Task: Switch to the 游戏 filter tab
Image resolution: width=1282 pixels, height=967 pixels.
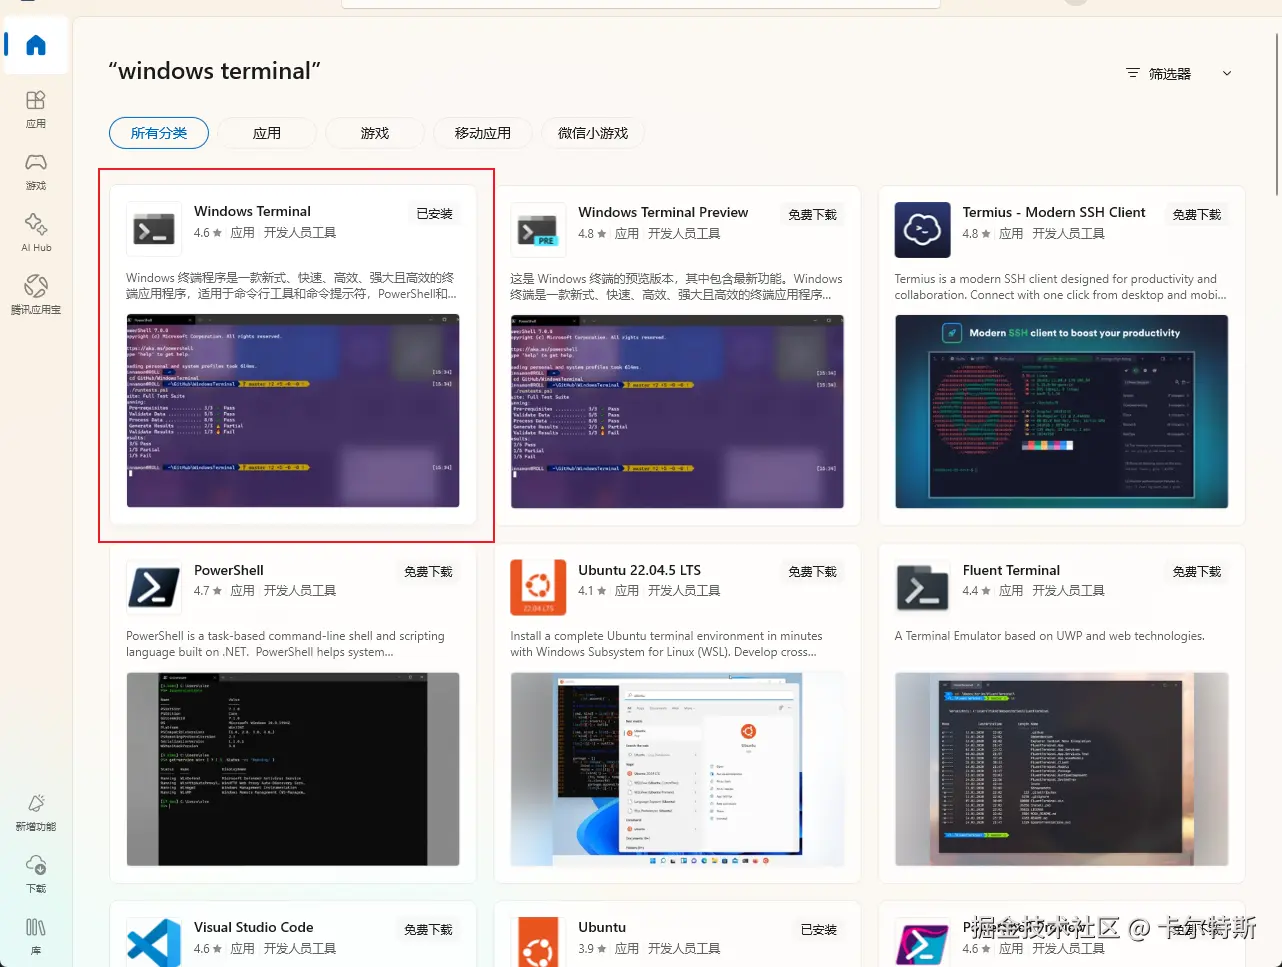Action: [374, 132]
